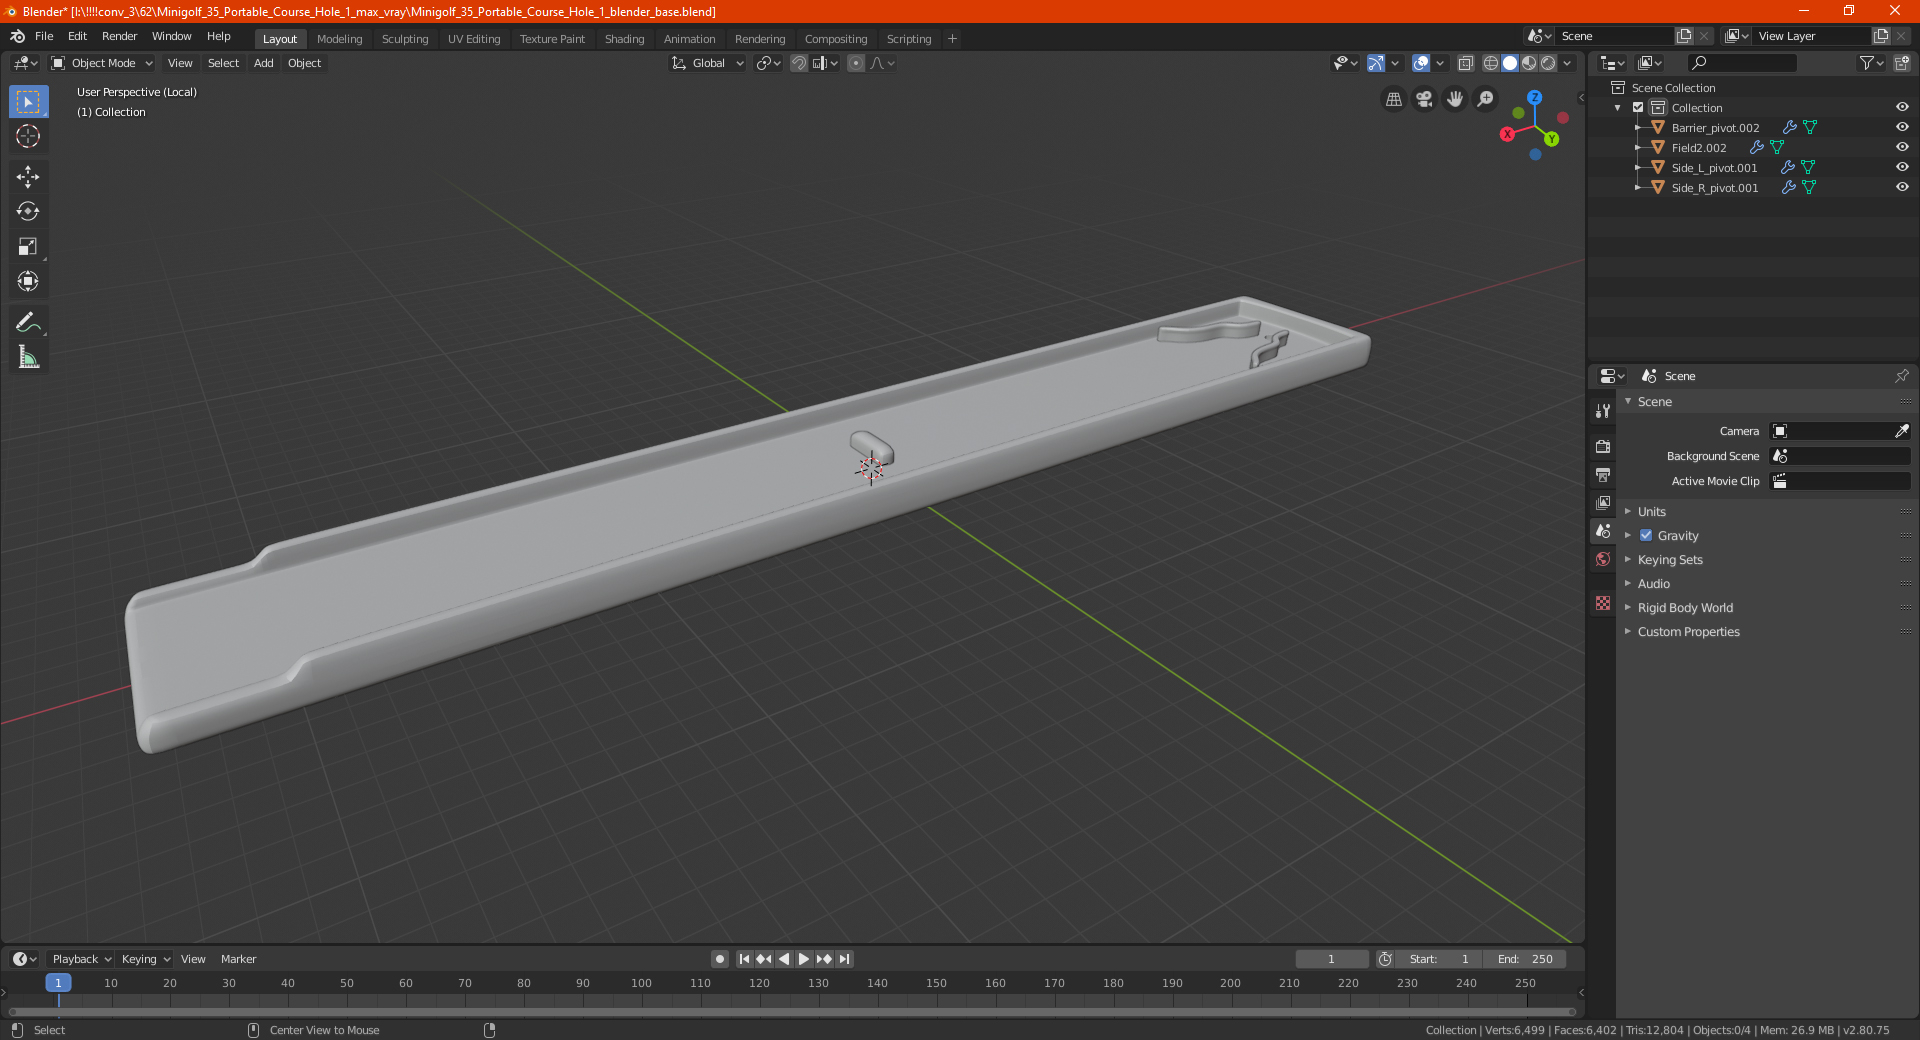Toggle viewport gizmos

1376,63
